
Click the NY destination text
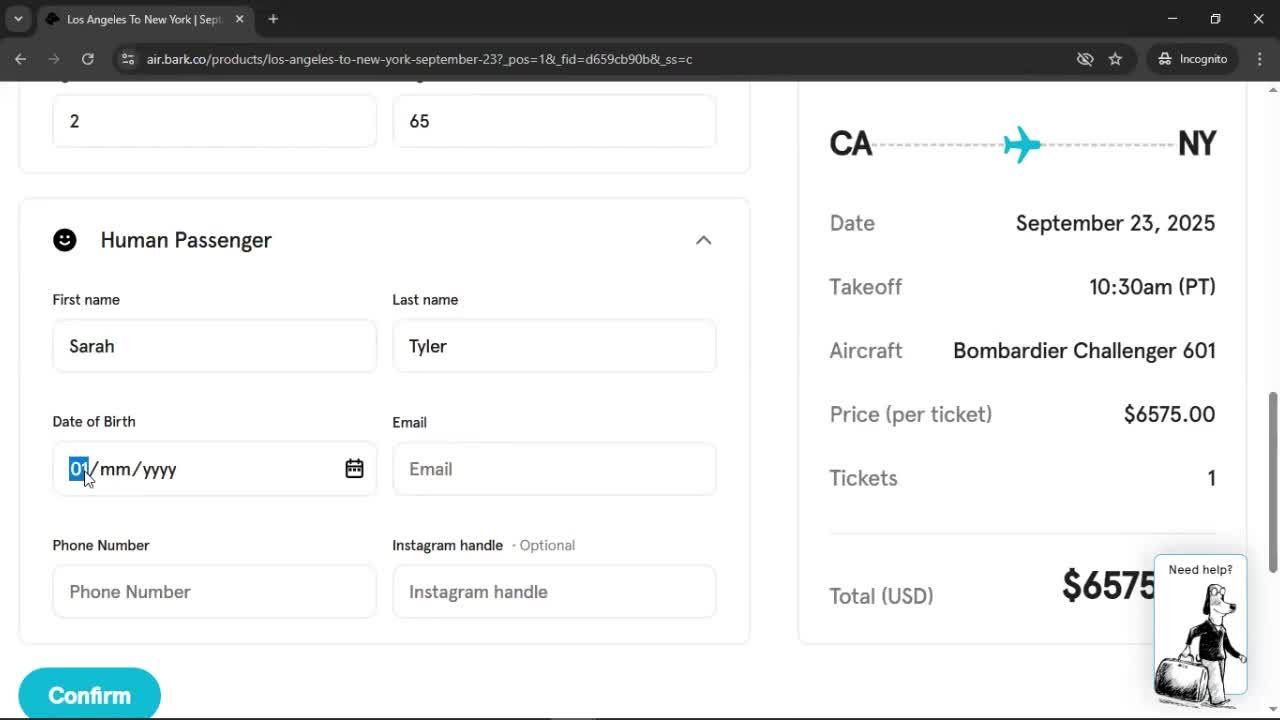[1197, 144]
